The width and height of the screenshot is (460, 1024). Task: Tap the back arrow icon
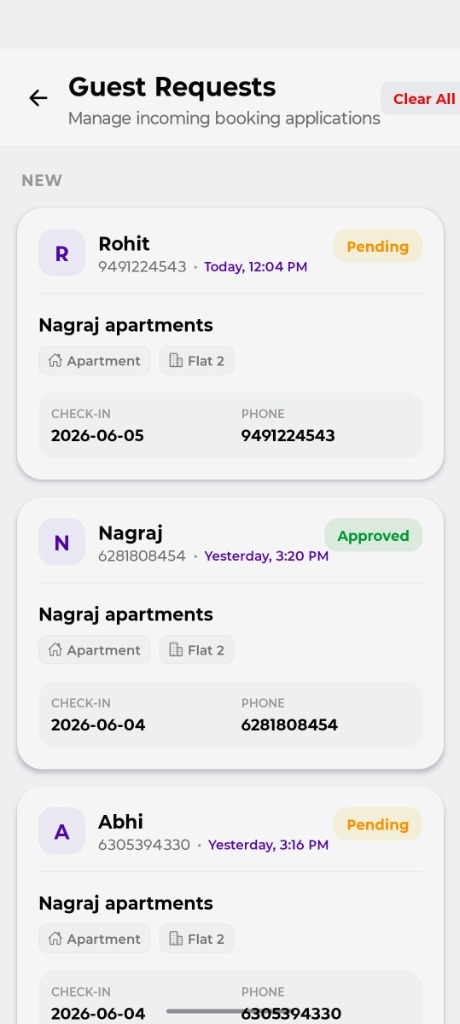click(x=38, y=98)
